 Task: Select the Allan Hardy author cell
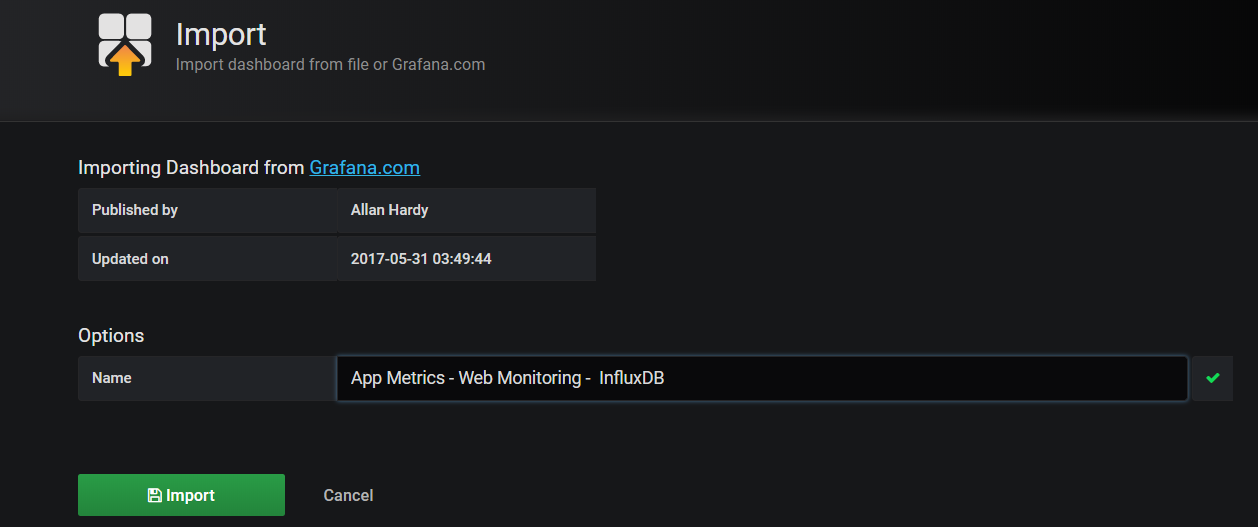(467, 210)
